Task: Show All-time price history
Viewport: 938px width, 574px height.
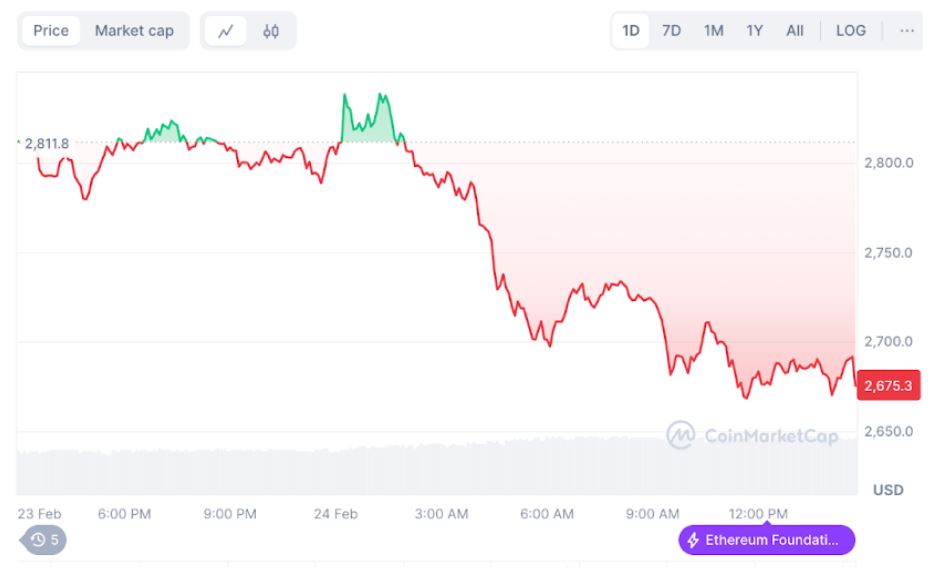Action: tap(795, 31)
